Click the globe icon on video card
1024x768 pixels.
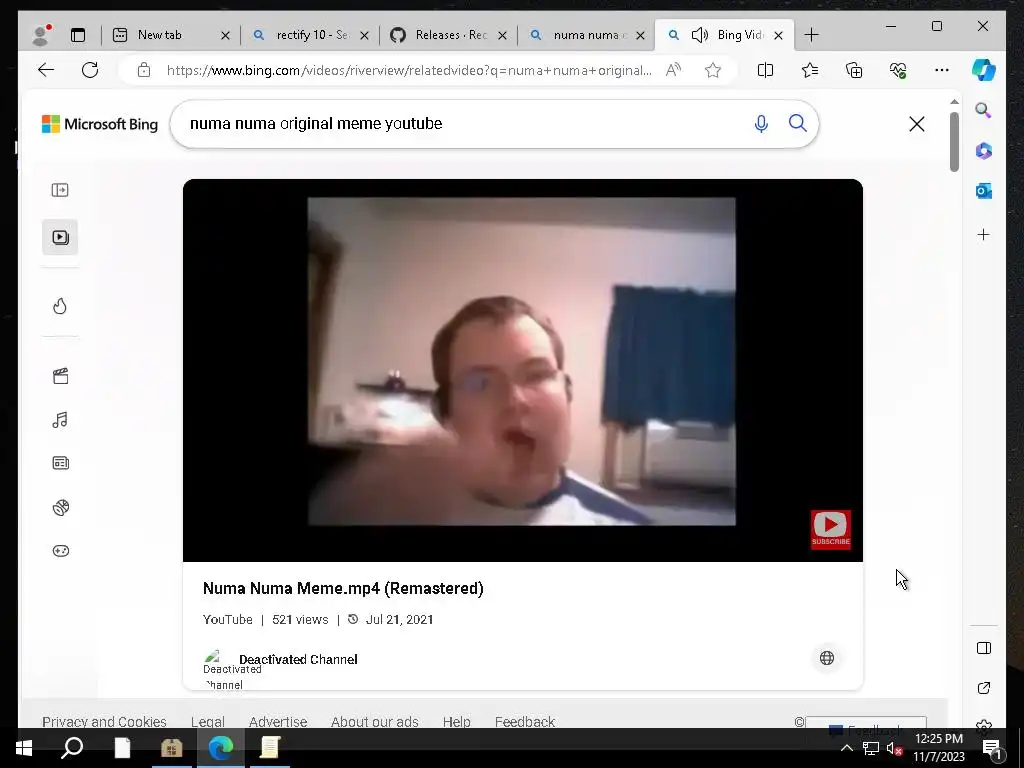tap(827, 658)
